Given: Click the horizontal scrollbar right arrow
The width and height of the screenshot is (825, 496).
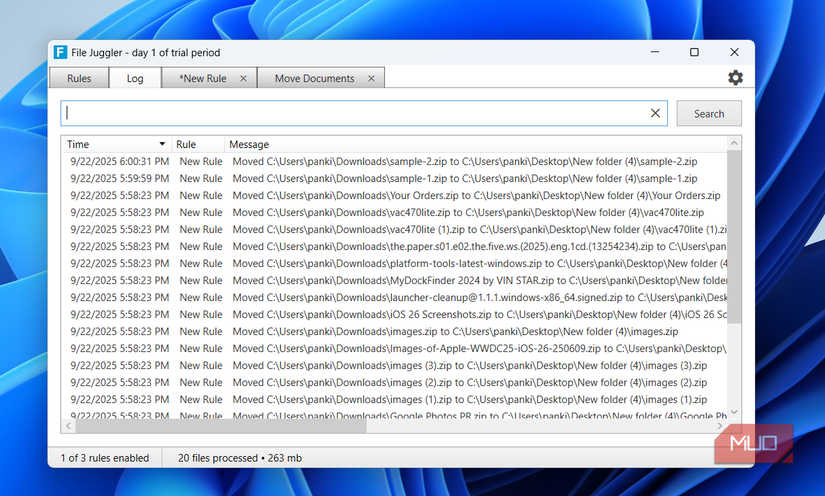Looking at the screenshot, I should pos(720,426).
